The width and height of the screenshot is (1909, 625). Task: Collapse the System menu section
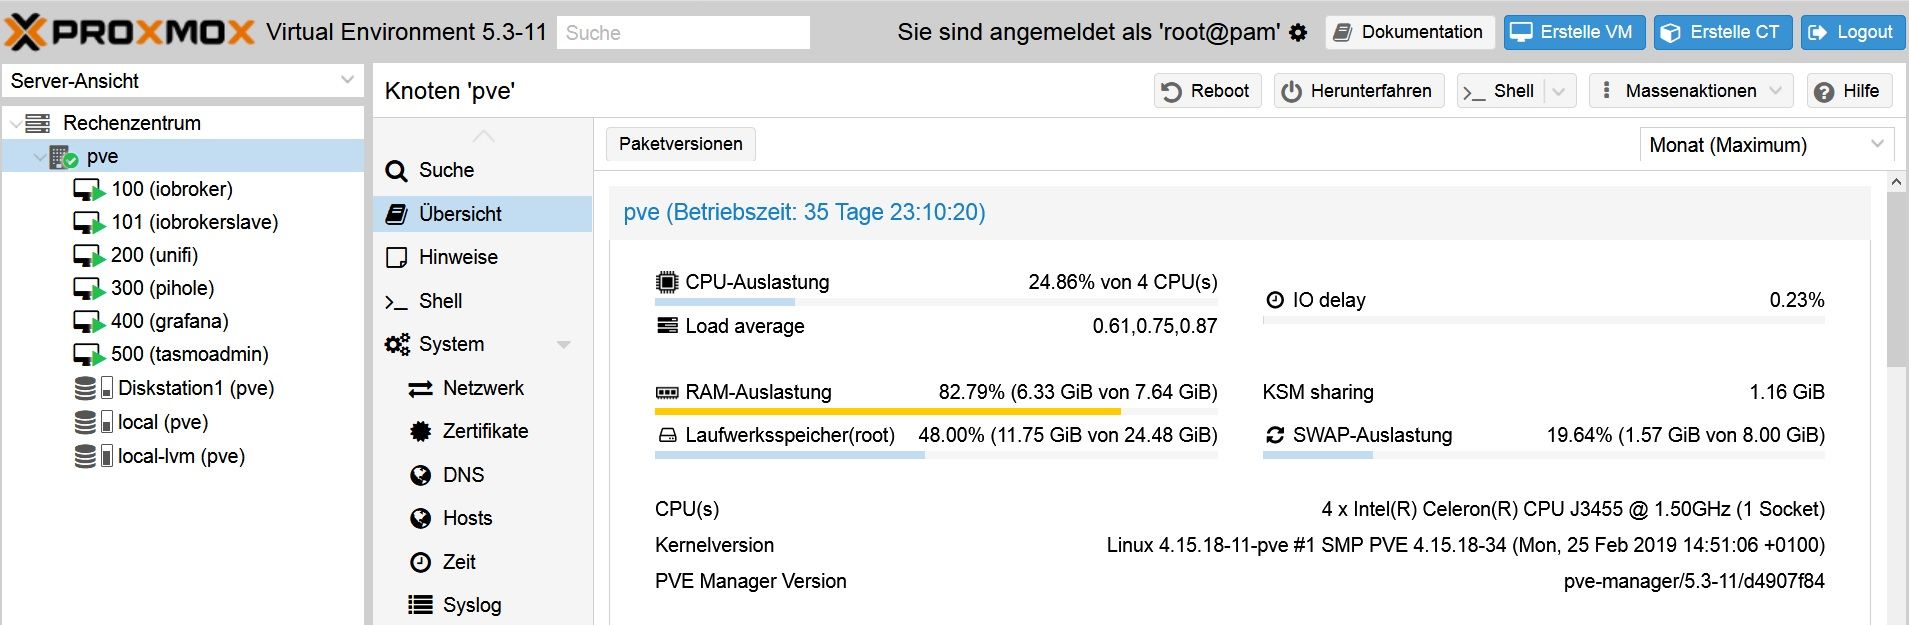coord(563,344)
